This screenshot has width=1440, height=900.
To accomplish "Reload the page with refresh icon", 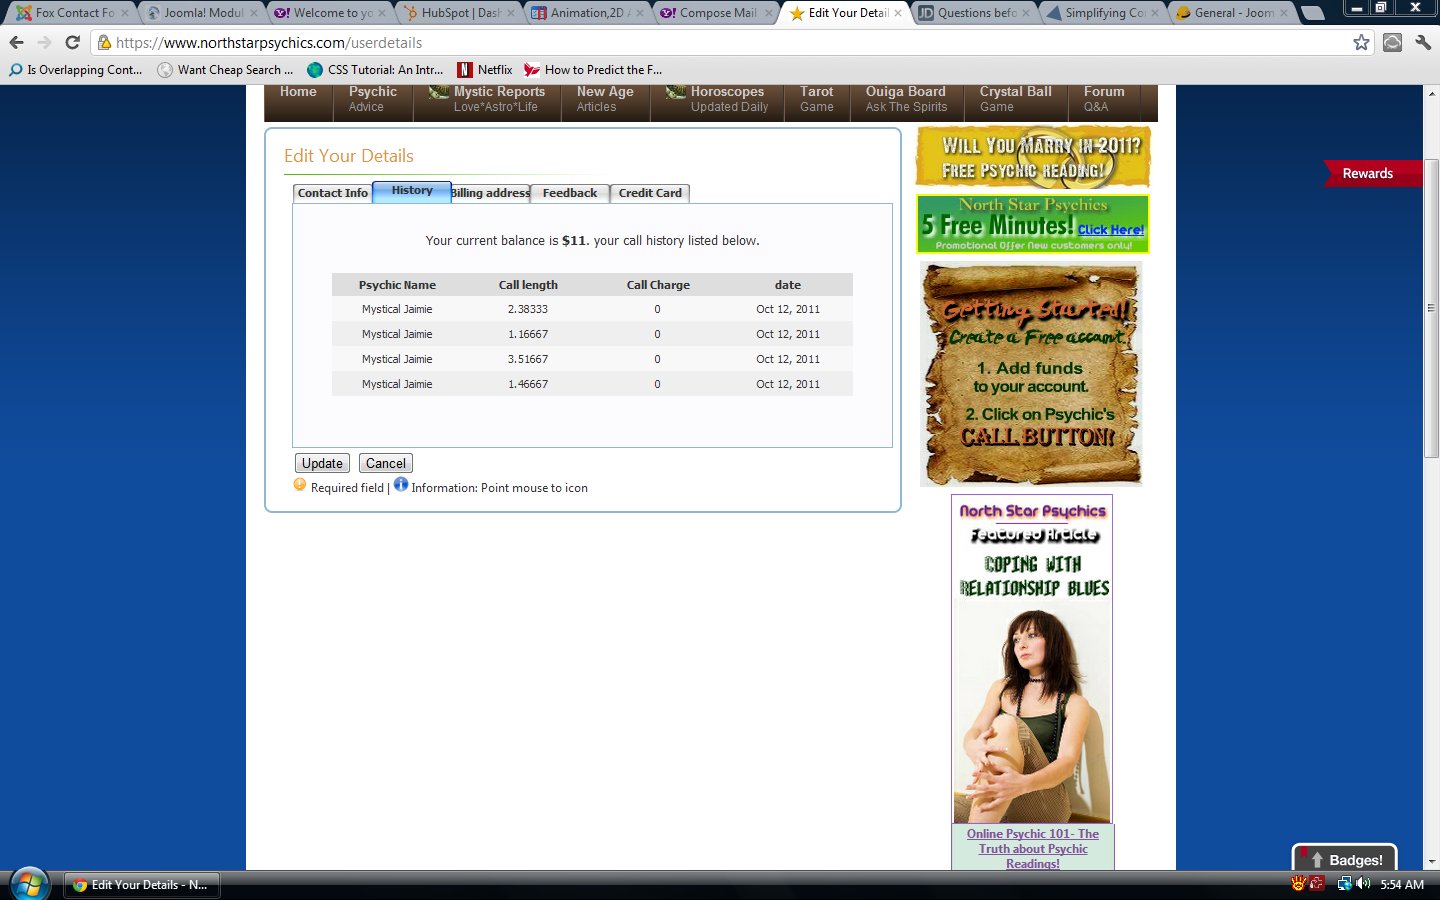I will (72, 42).
